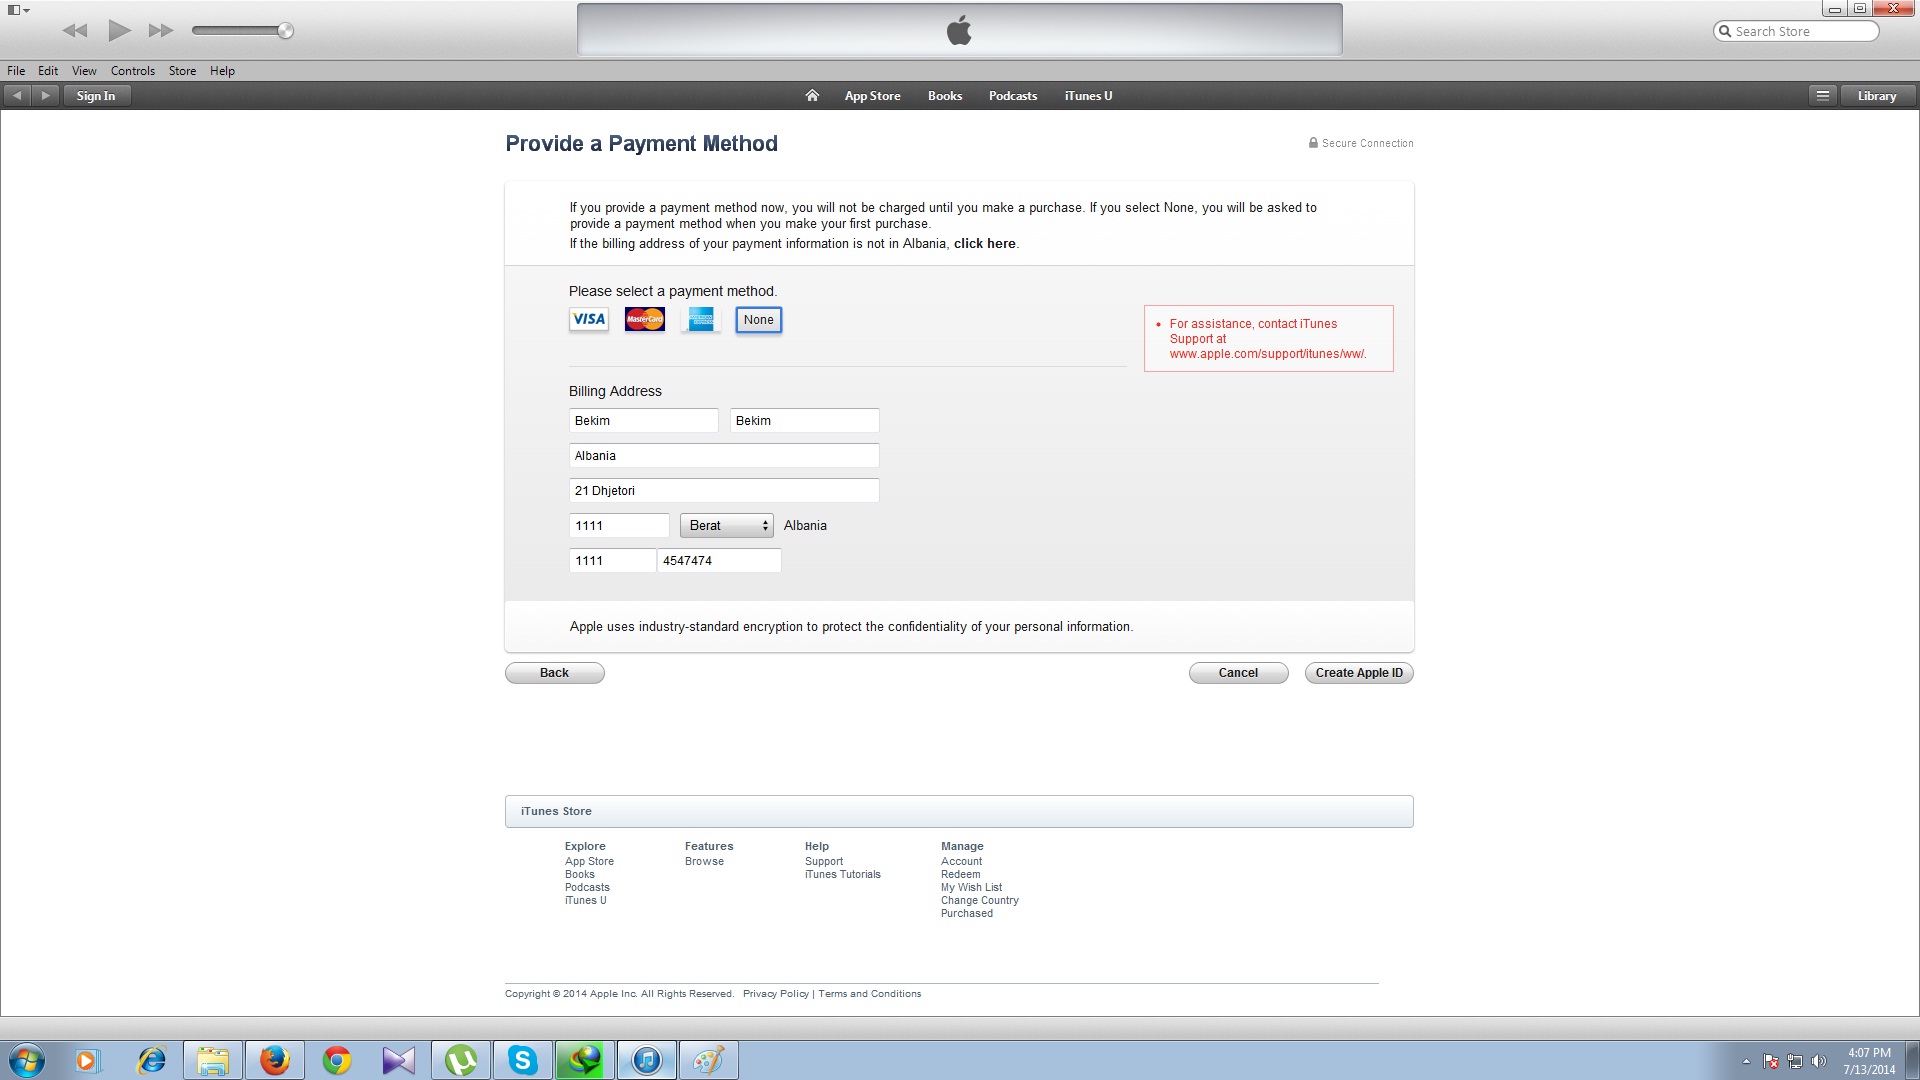Switch to the Podcasts tab
Viewport: 1920px width, 1080px height.
tap(1012, 96)
